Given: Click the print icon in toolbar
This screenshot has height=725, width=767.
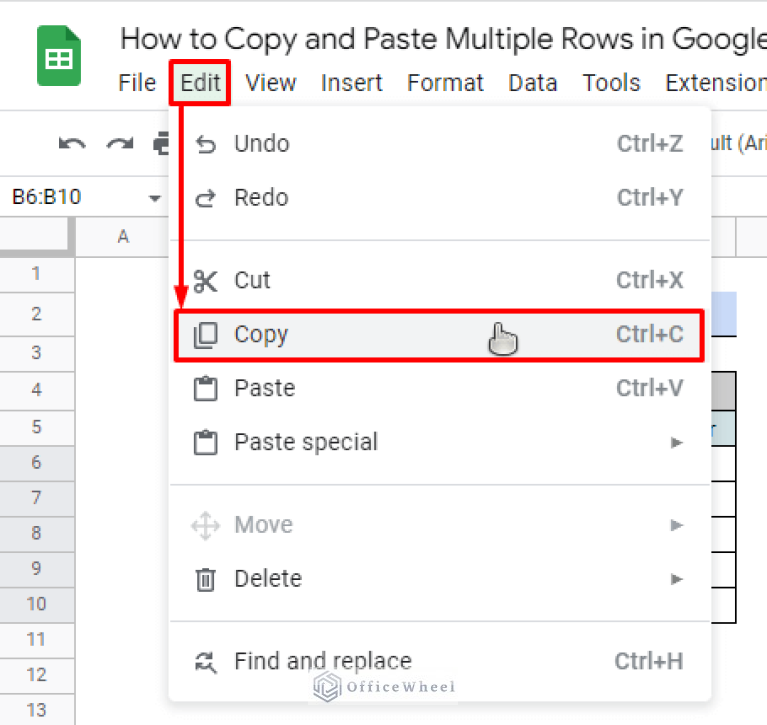Looking at the screenshot, I should [161, 144].
